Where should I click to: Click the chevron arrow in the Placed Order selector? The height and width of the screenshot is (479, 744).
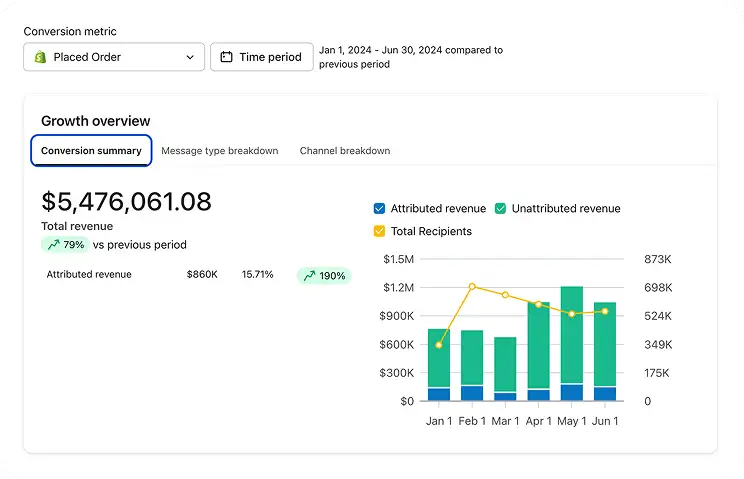click(x=190, y=57)
